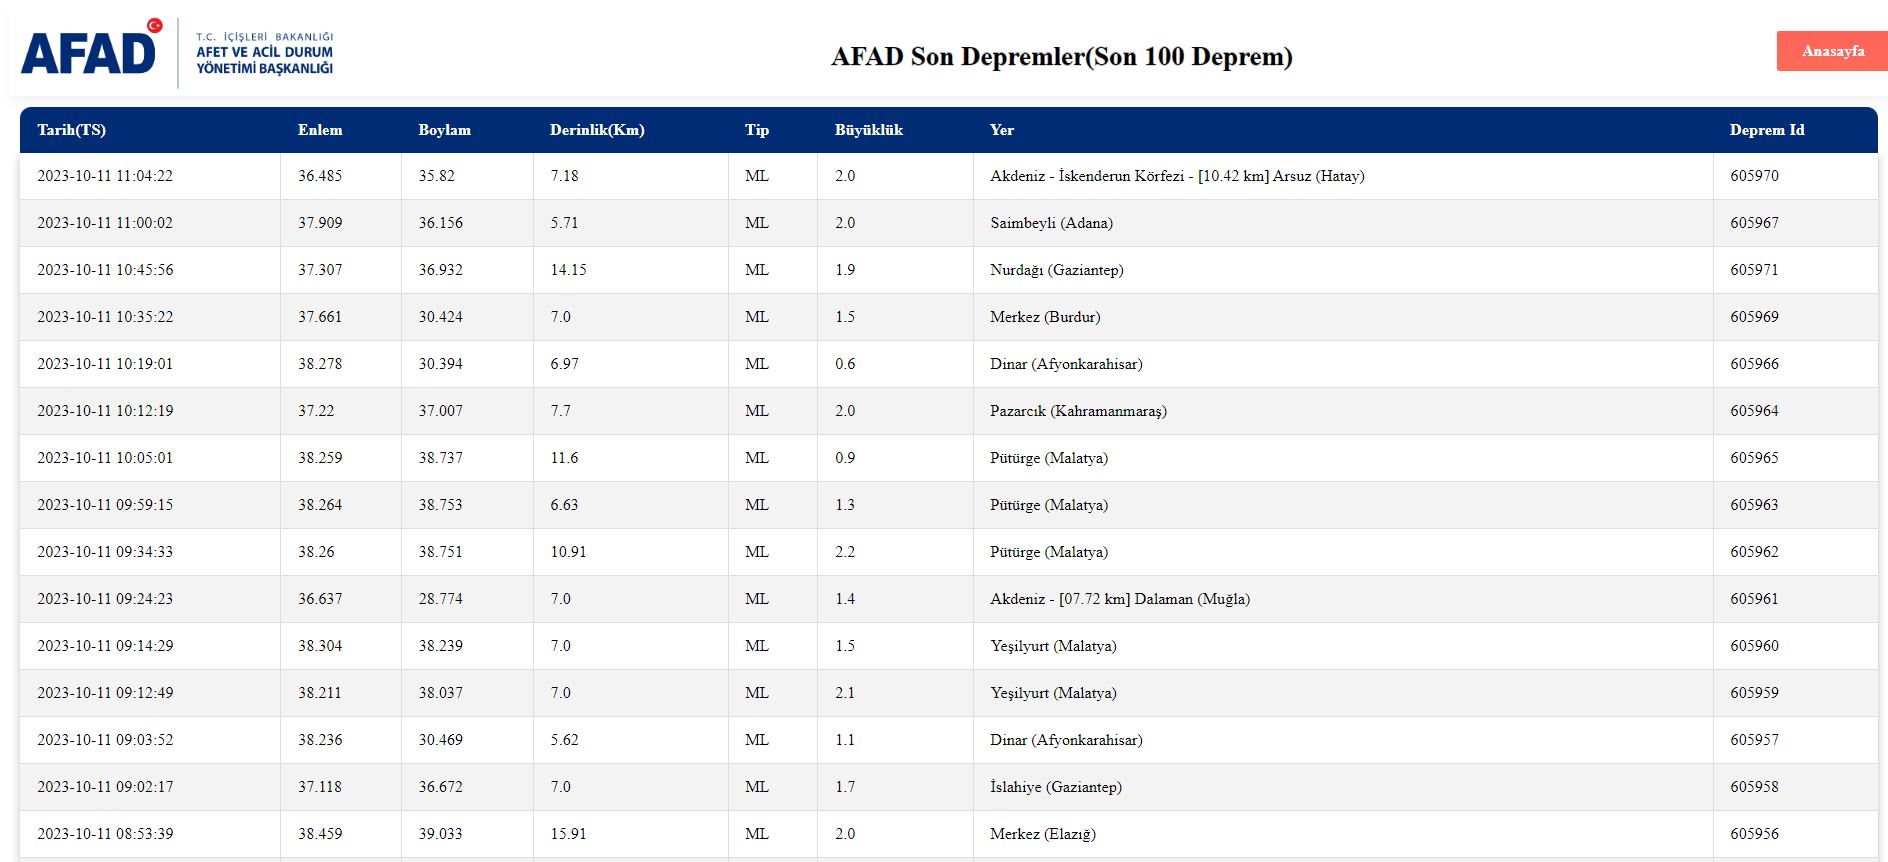1888x862 pixels.
Task: Click longitude 38.753
Action: [440, 505]
